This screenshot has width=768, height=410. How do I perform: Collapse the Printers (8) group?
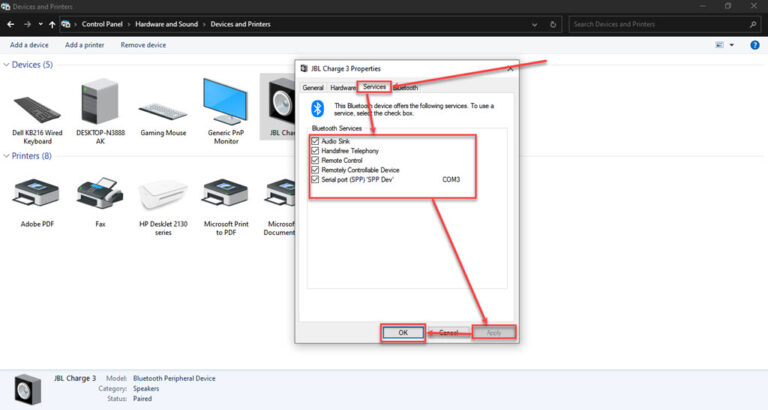coord(6,156)
